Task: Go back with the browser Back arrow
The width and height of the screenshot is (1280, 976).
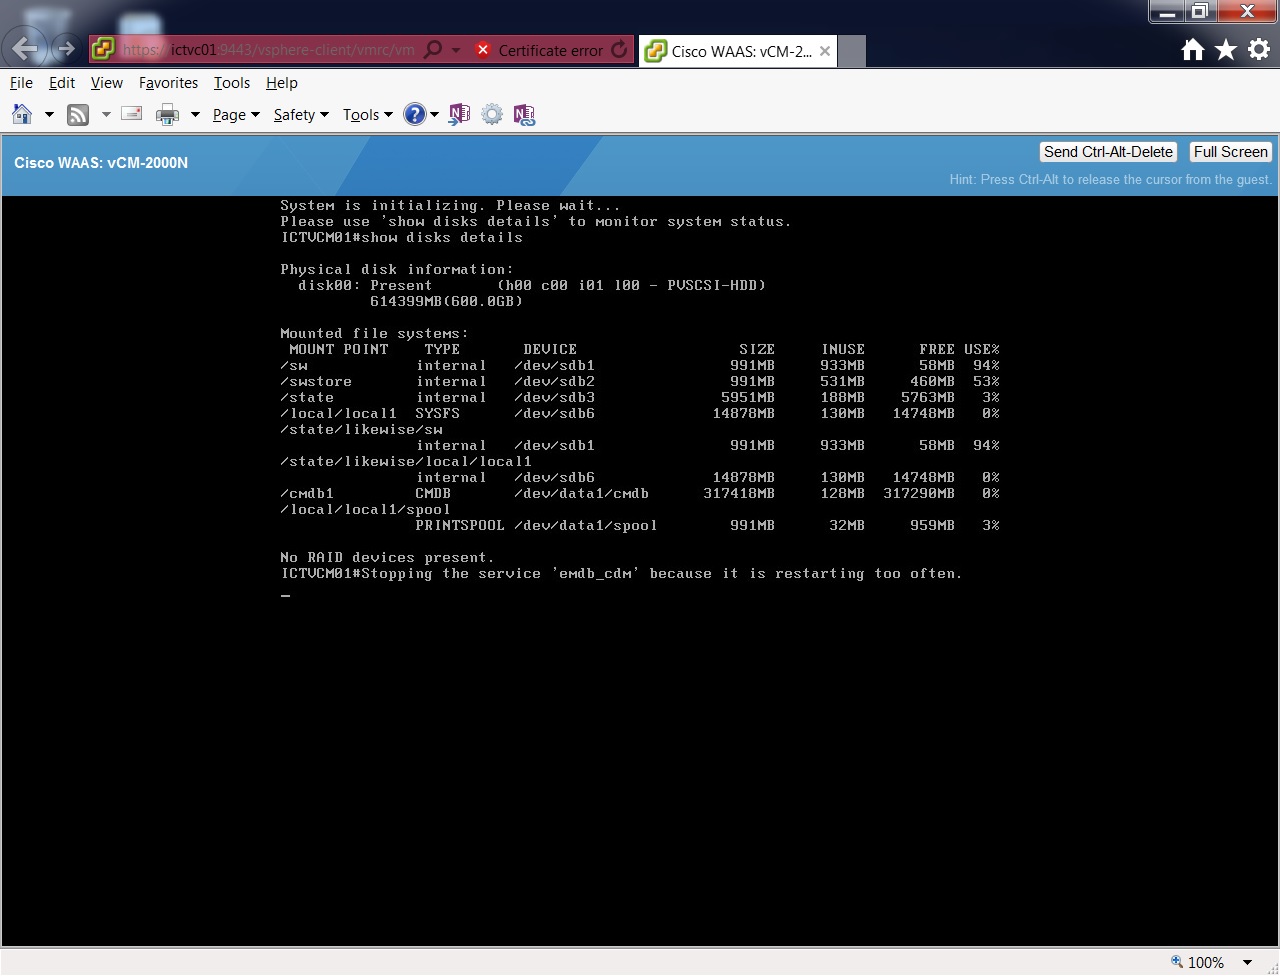Action: (x=24, y=48)
